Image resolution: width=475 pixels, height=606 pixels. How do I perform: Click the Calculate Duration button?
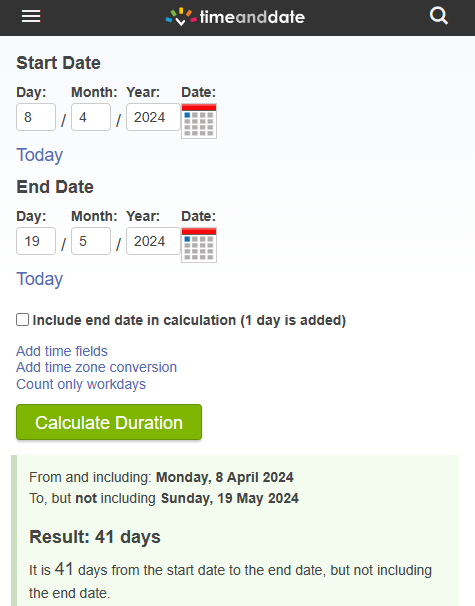coord(109,422)
